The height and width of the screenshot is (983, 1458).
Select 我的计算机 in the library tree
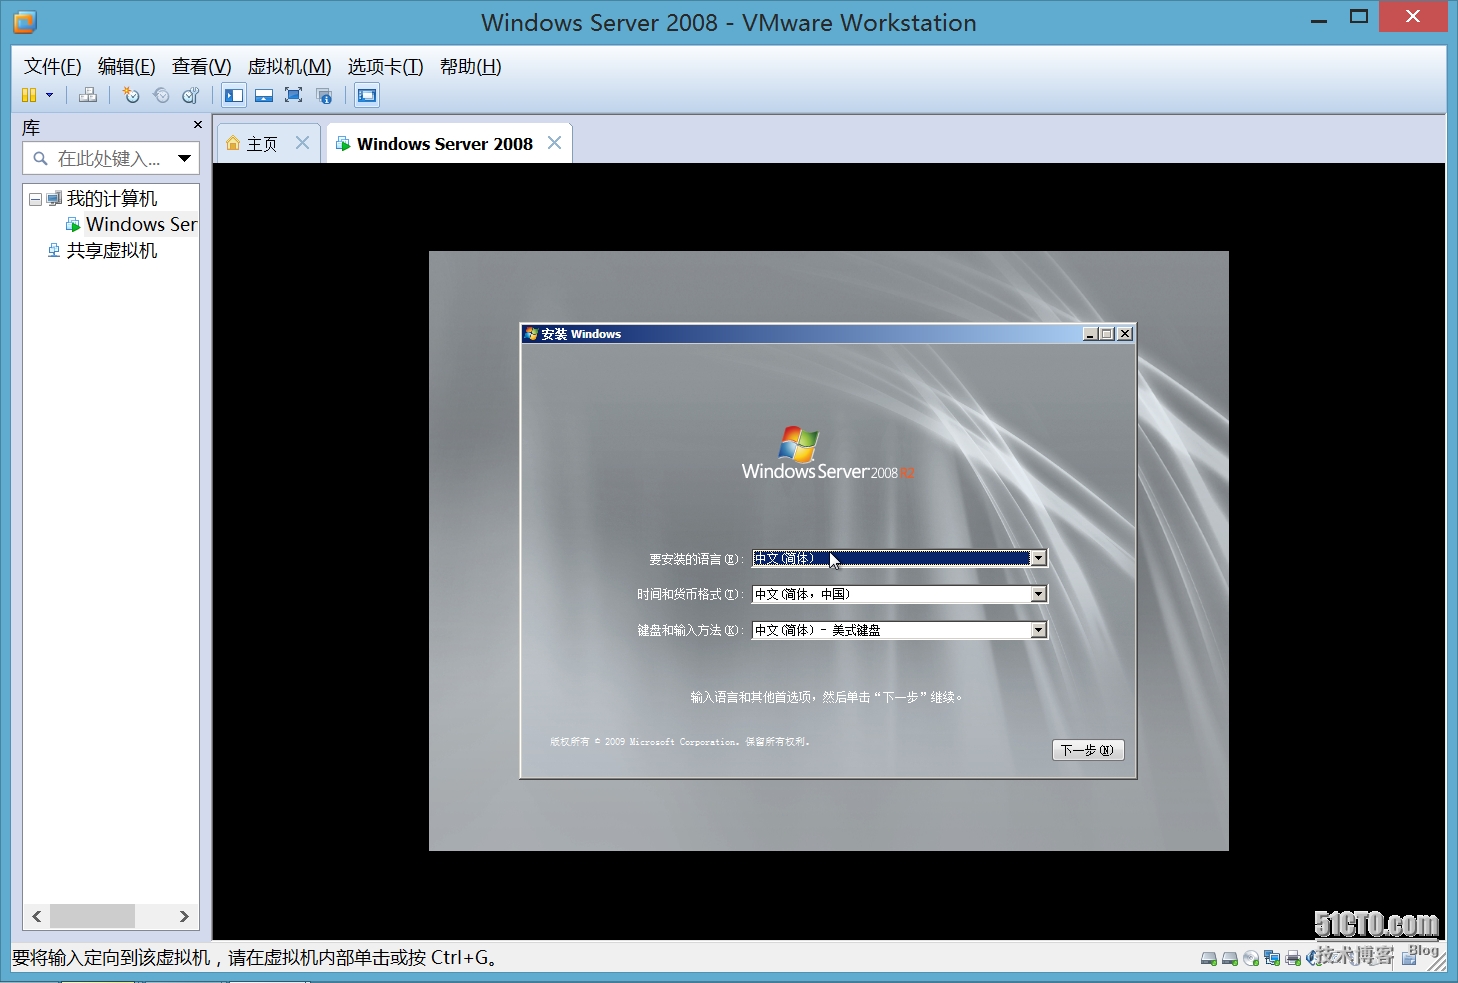(x=112, y=198)
